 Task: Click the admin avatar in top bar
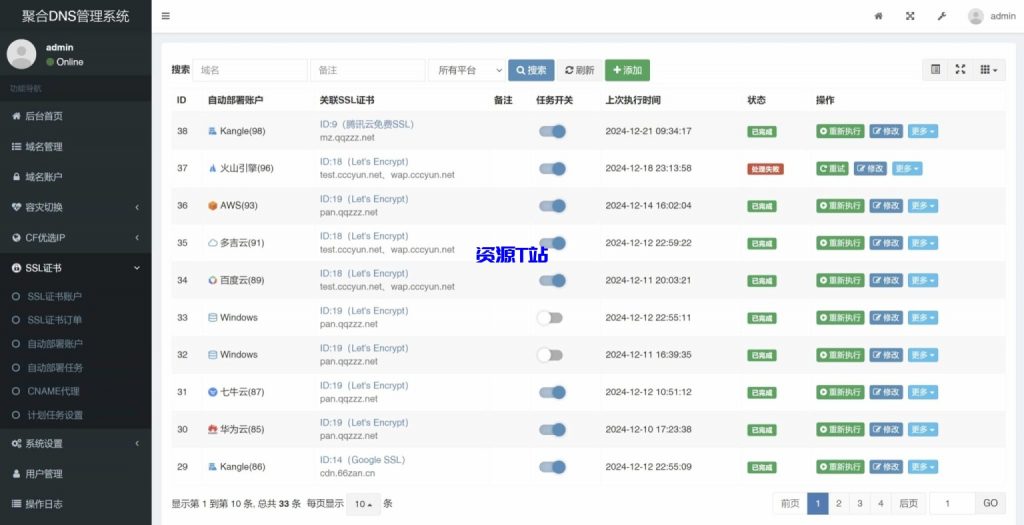(976, 16)
